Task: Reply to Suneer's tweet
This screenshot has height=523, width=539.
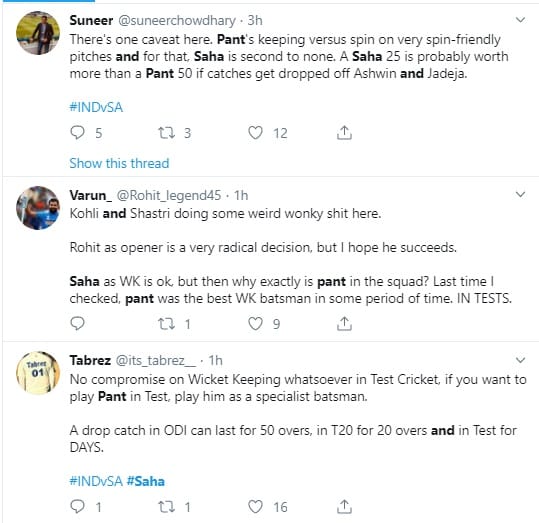Action: [77, 132]
